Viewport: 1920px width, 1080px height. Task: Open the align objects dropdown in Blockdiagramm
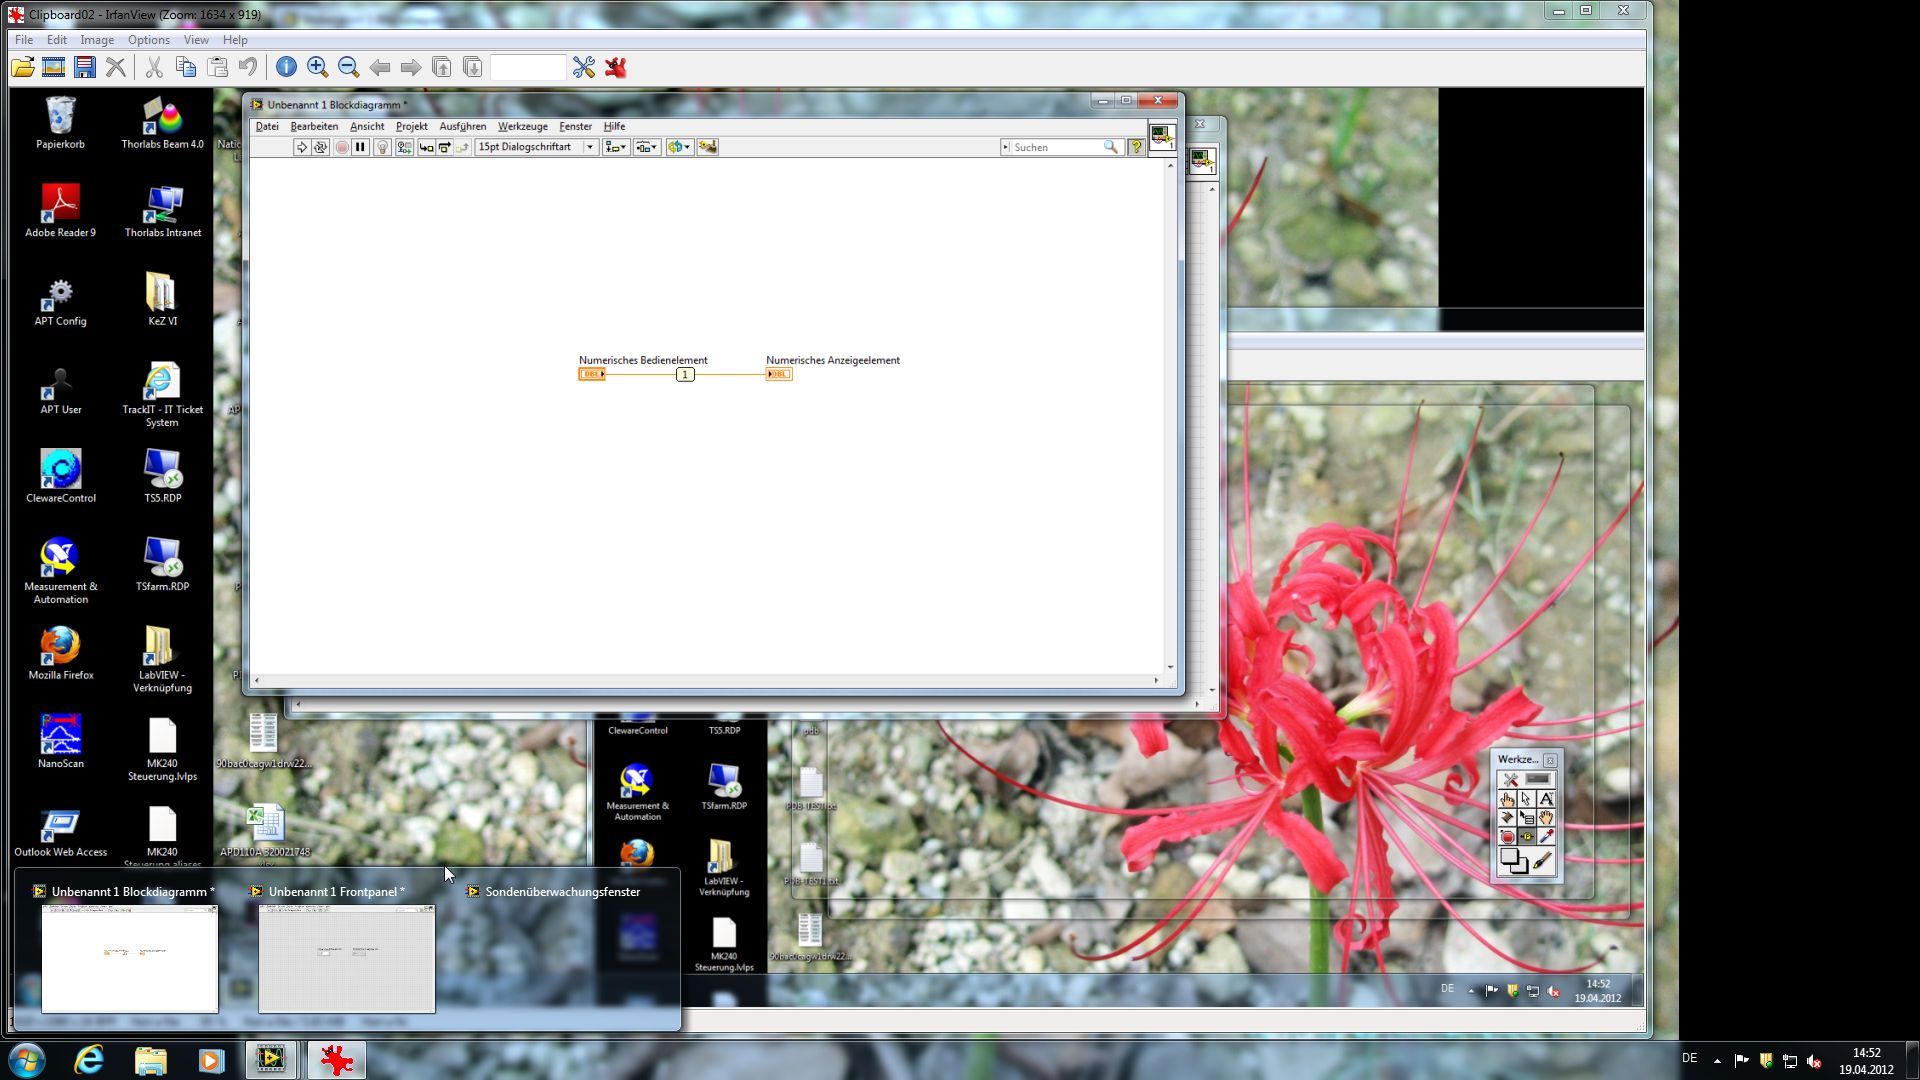(x=615, y=147)
